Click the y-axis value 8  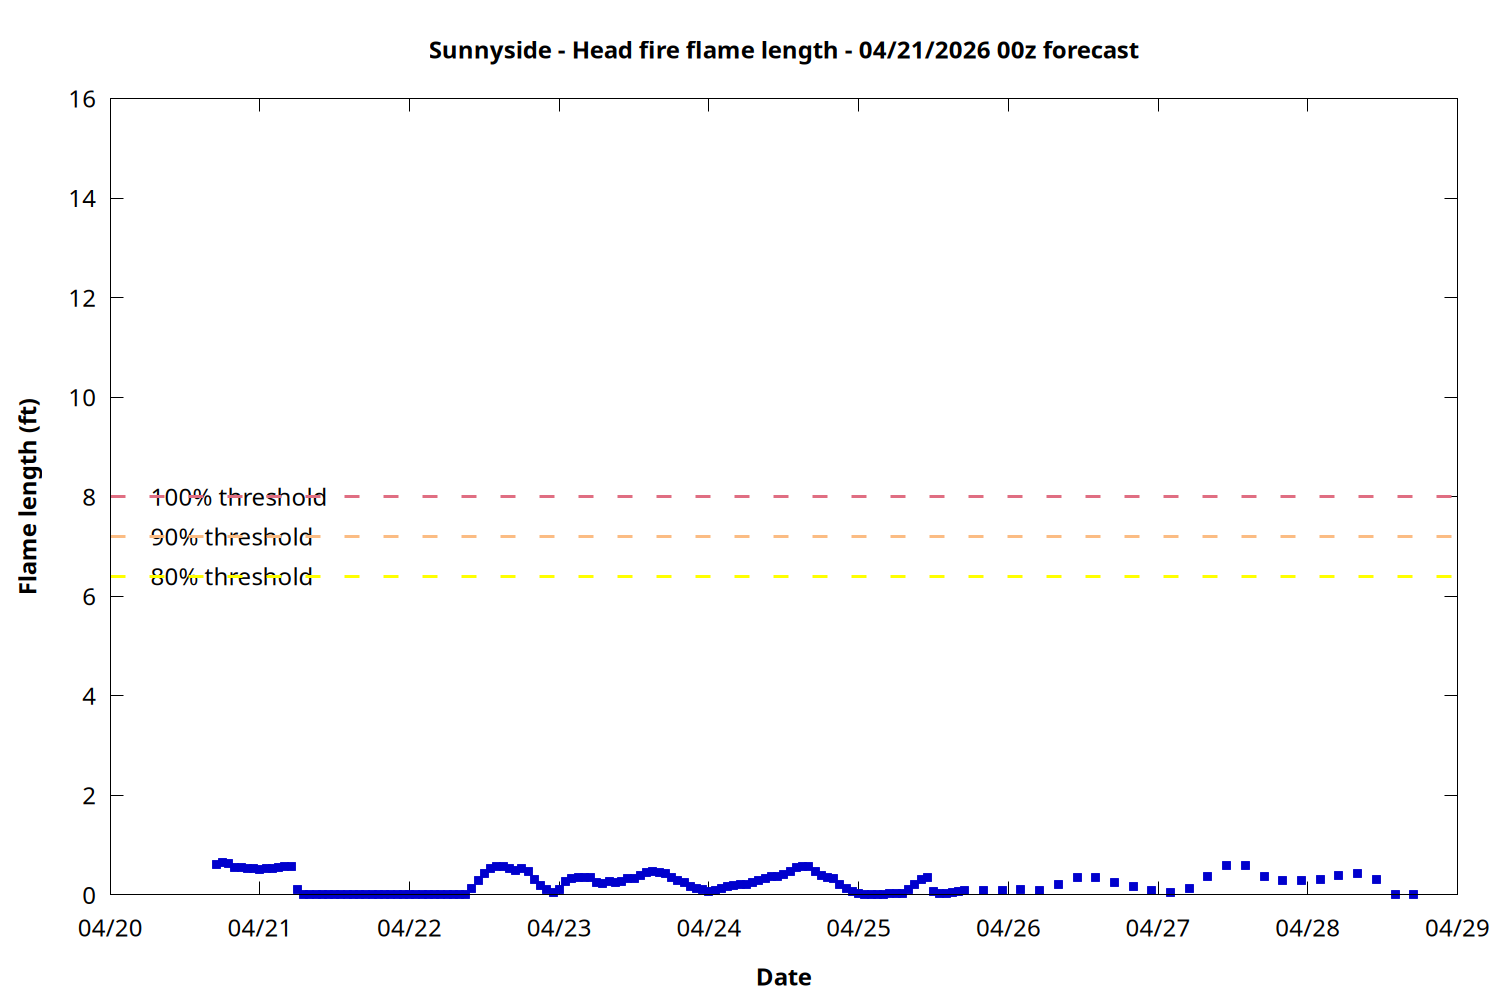[x=89, y=497]
